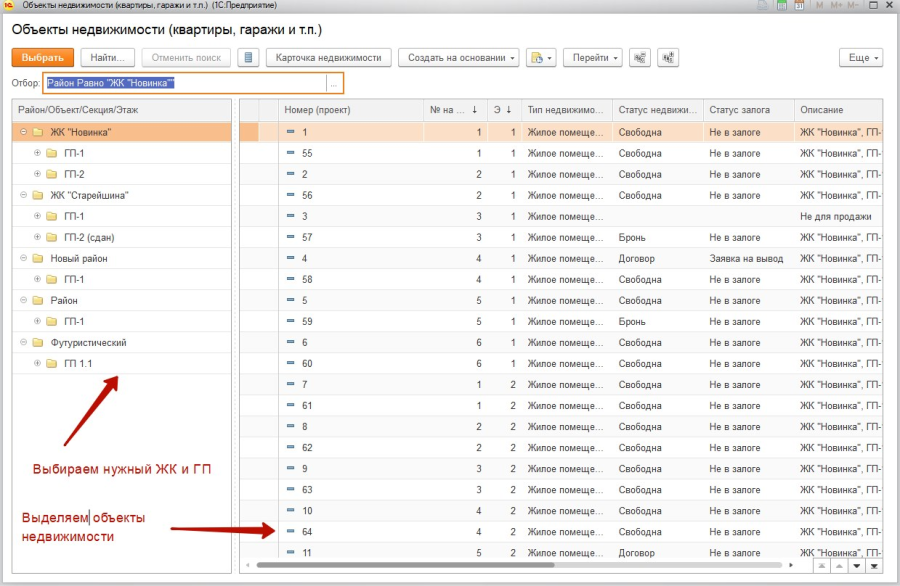Open the Еще menu
This screenshot has height=586, width=900.
coord(863,58)
